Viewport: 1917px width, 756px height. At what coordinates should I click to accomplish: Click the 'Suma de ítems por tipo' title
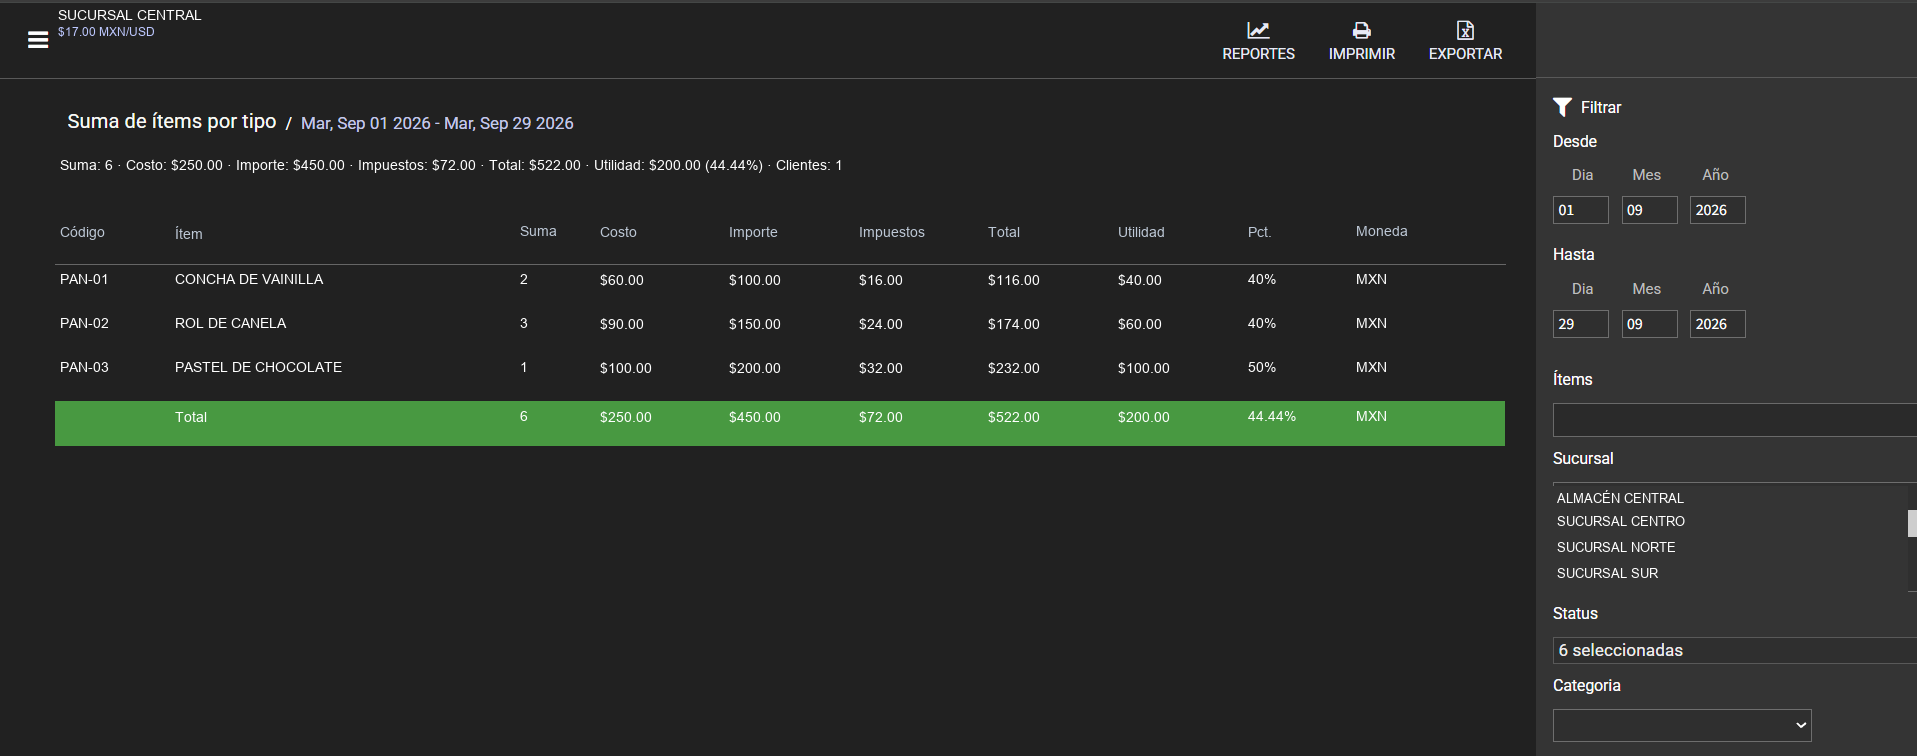pos(172,121)
